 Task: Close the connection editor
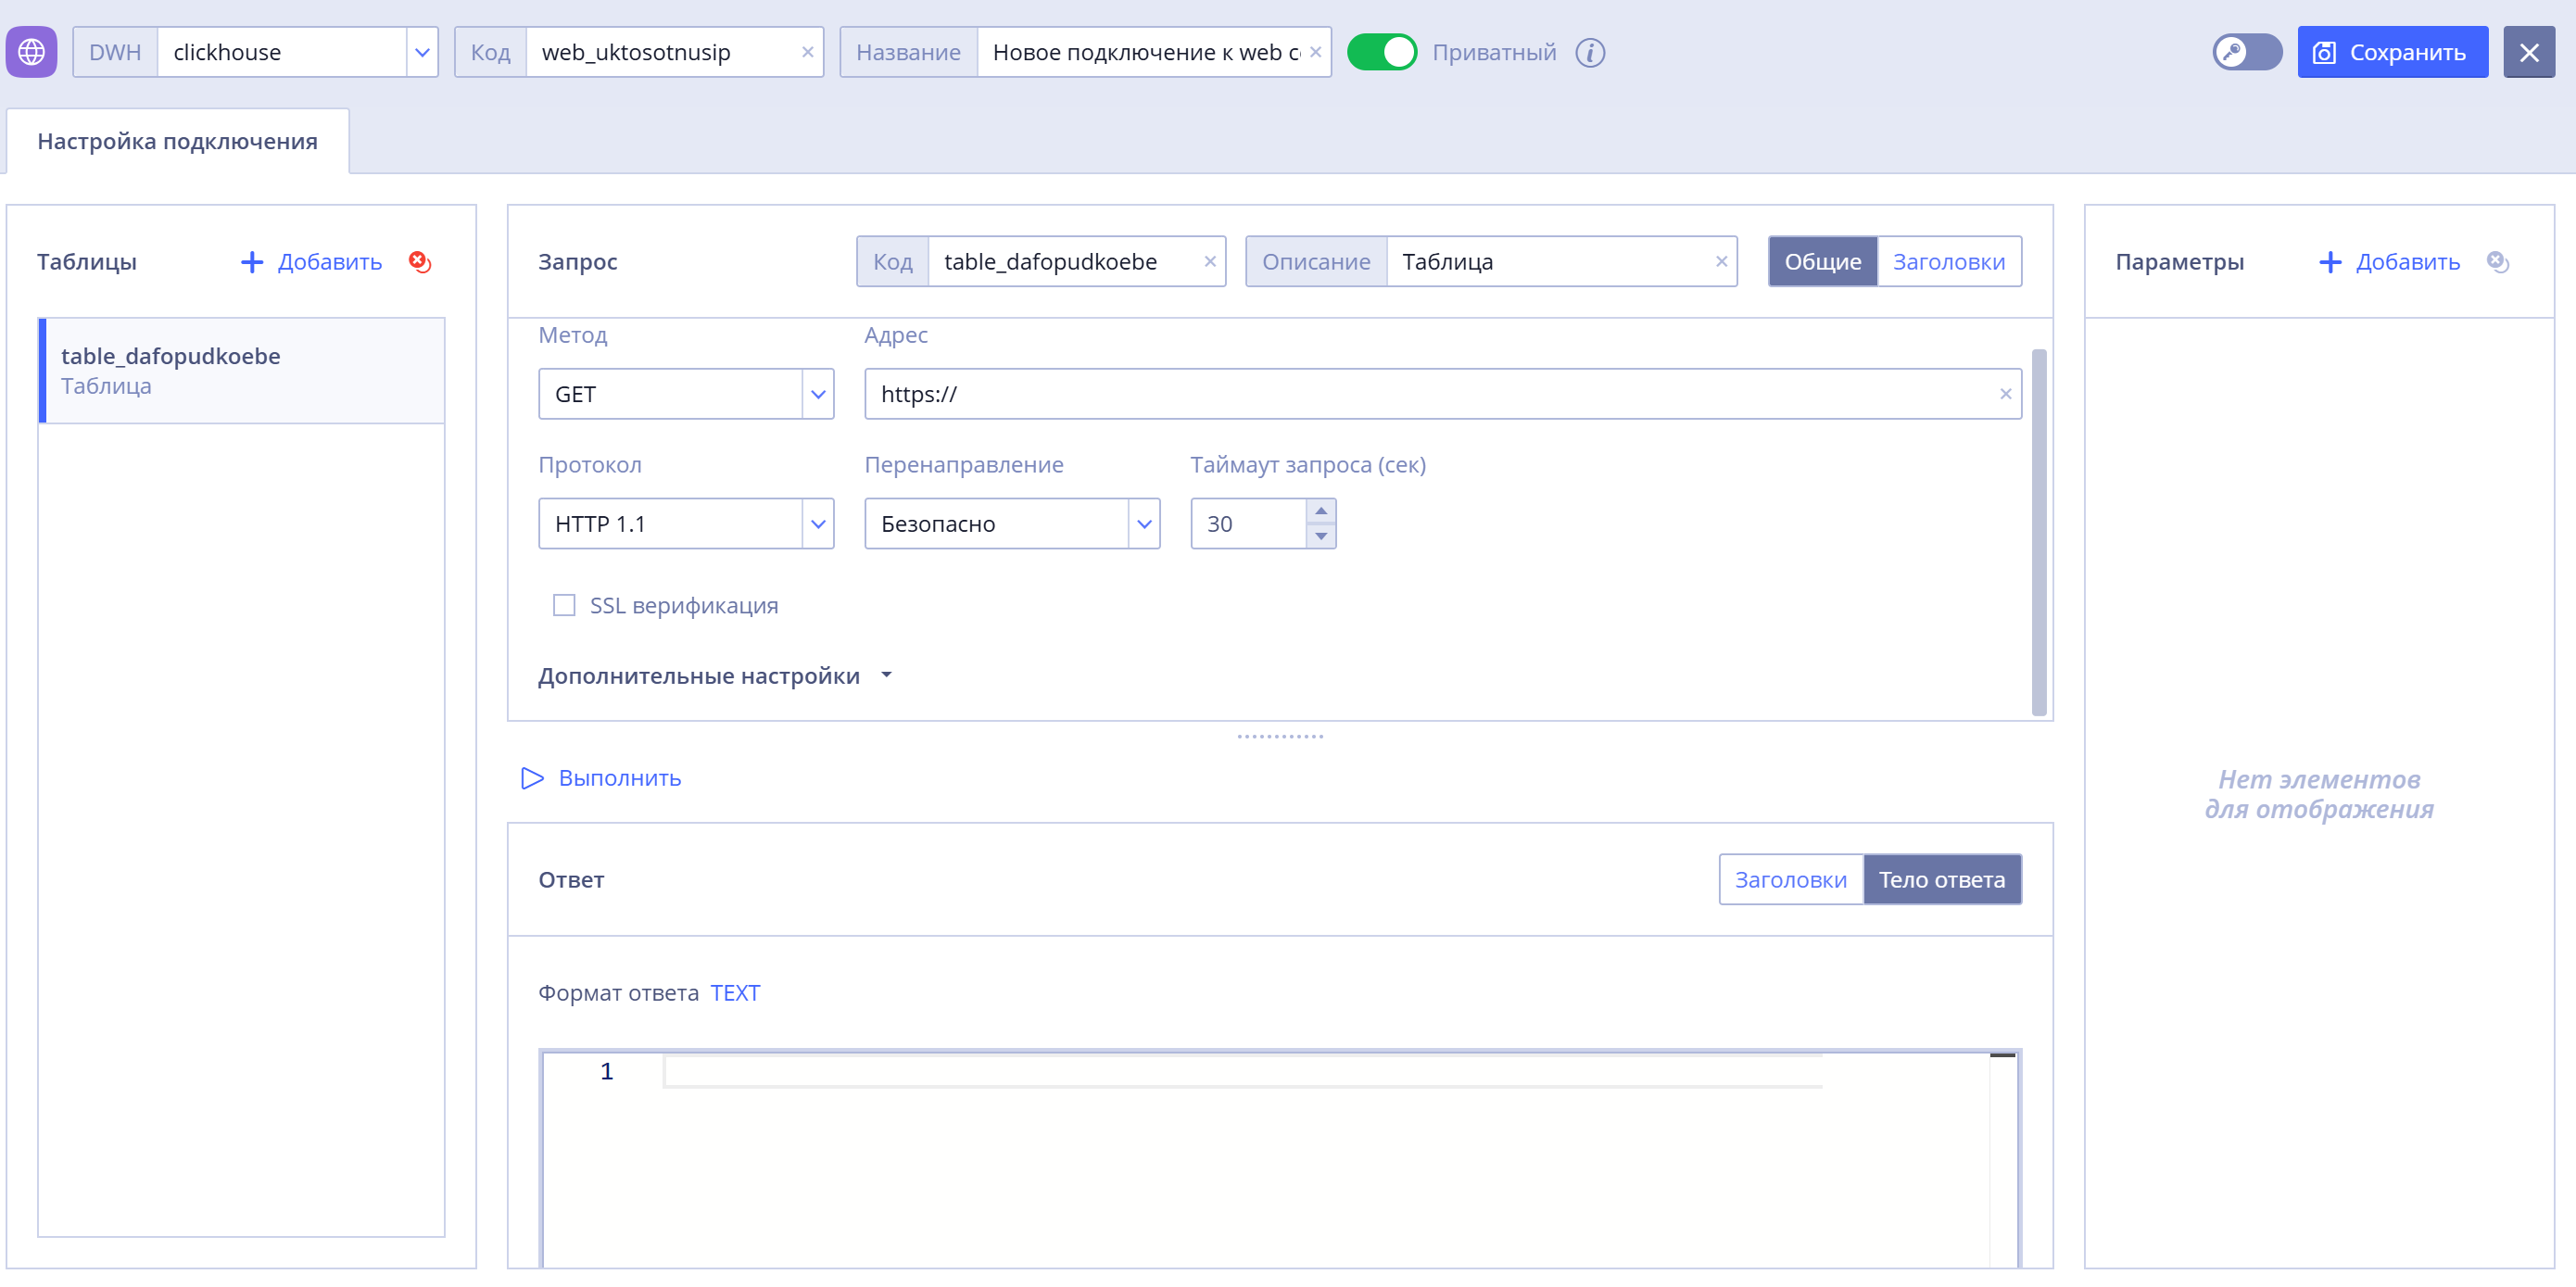[x=2529, y=52]
